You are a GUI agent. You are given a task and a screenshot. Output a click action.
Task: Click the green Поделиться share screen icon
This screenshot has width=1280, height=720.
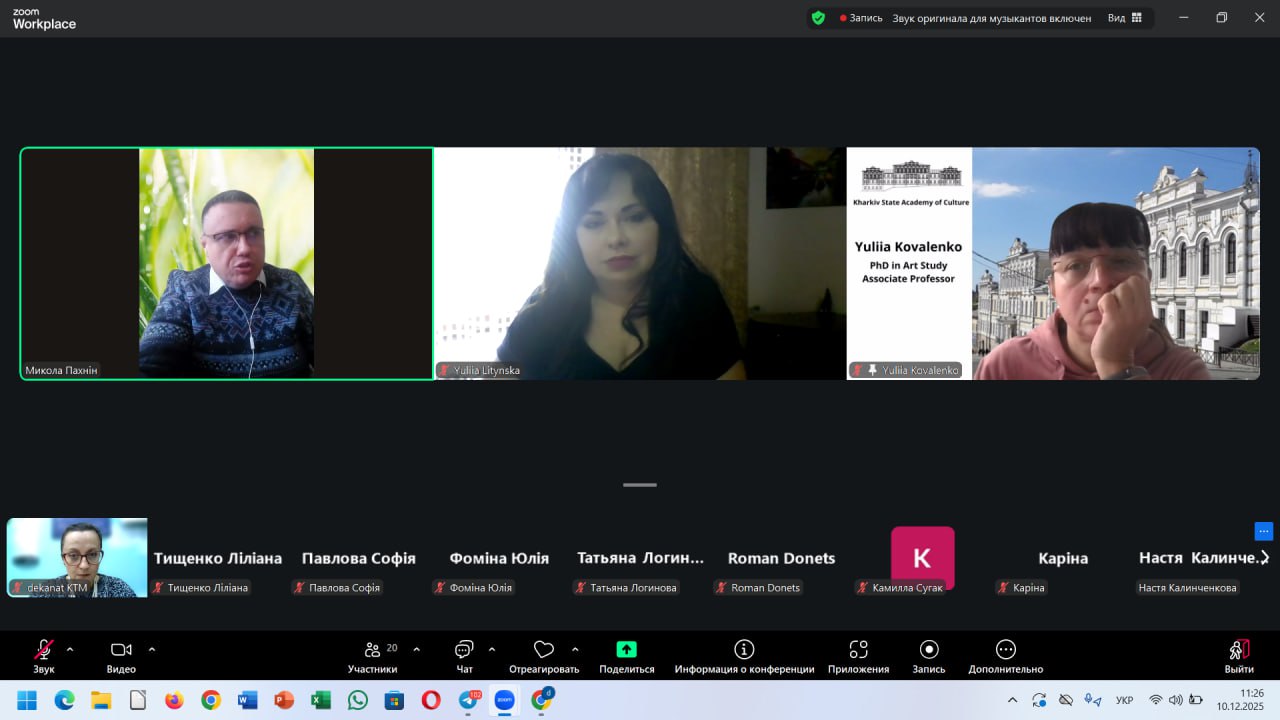point(626,650)
